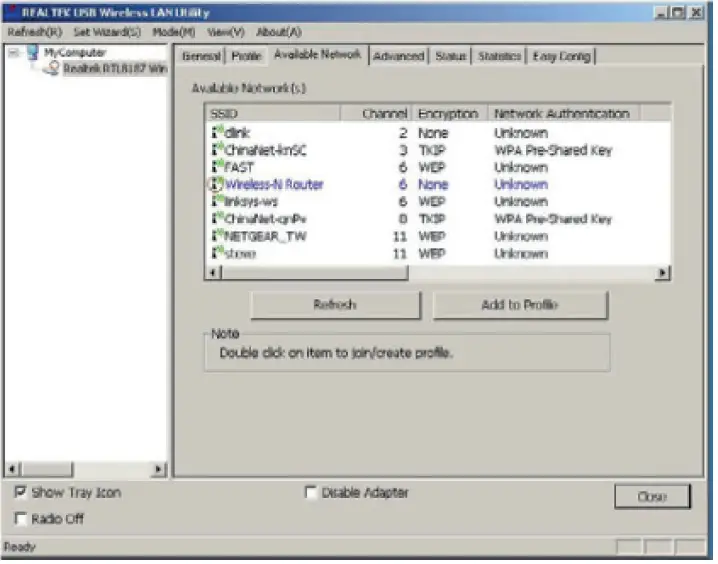Select the Wireless-N Router network icon
The width and height of the screenshot is (718, 564).
point(215,185)
